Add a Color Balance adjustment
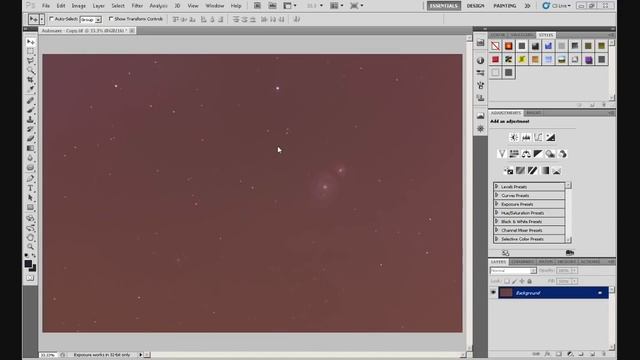 (526, 154)
